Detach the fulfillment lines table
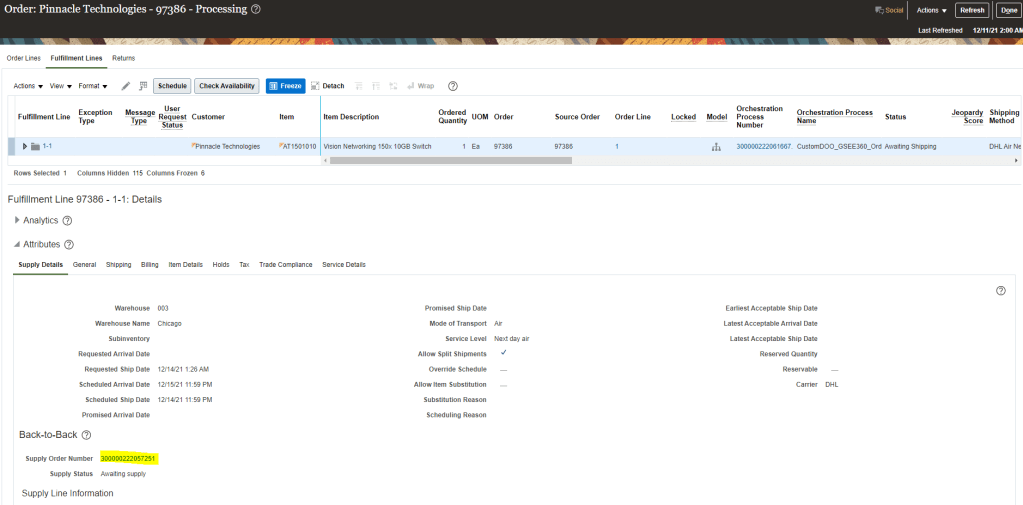This screenshot has width=1023, height=505. [x=327, y=86]
